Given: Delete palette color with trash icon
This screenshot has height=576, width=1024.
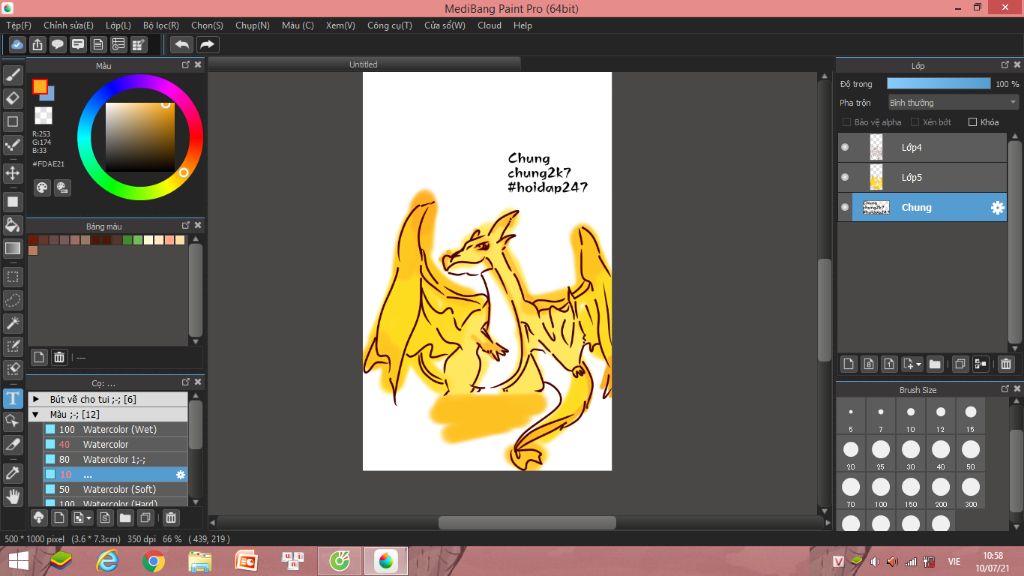Looking at the screenshot, I should [59, 357].
